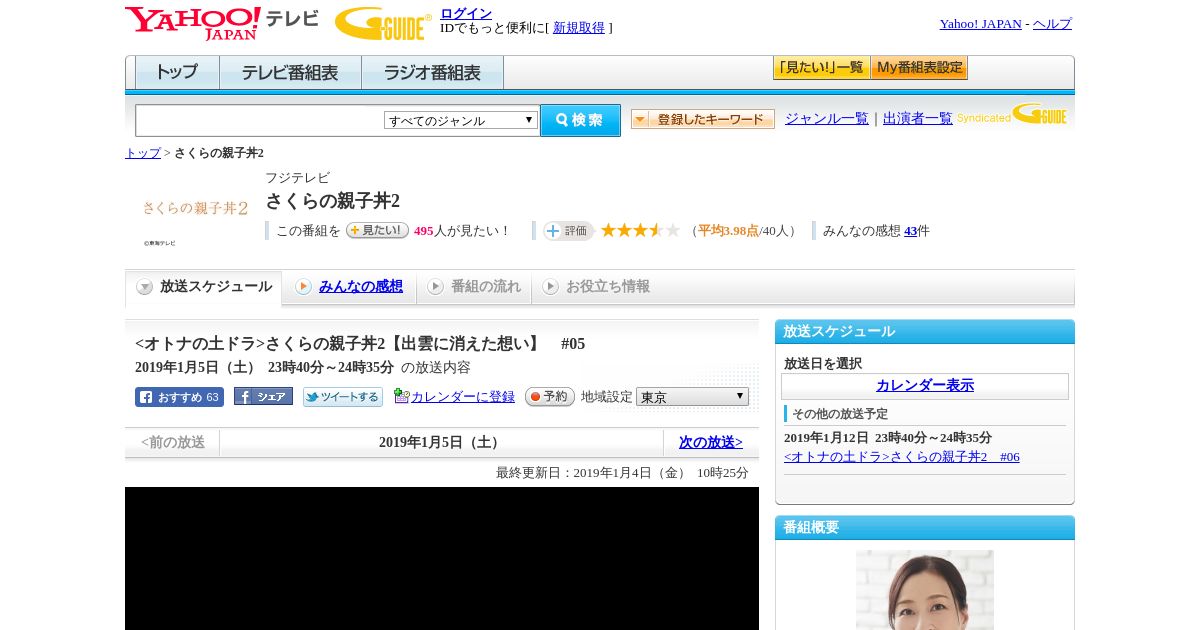
Task: Click the star rating display
Action: coord(640,231)
